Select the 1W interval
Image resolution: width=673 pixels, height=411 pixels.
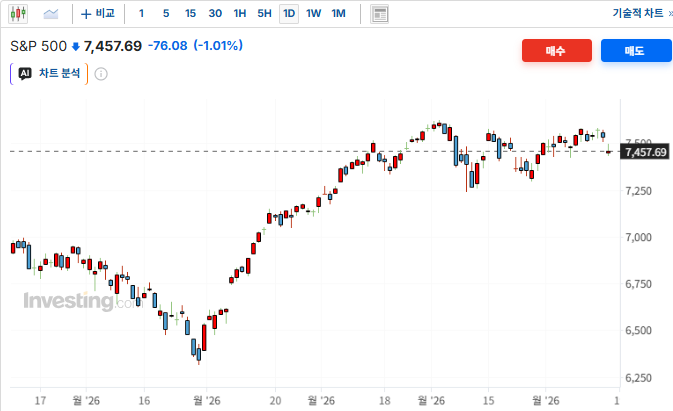[x=313, y=14]
